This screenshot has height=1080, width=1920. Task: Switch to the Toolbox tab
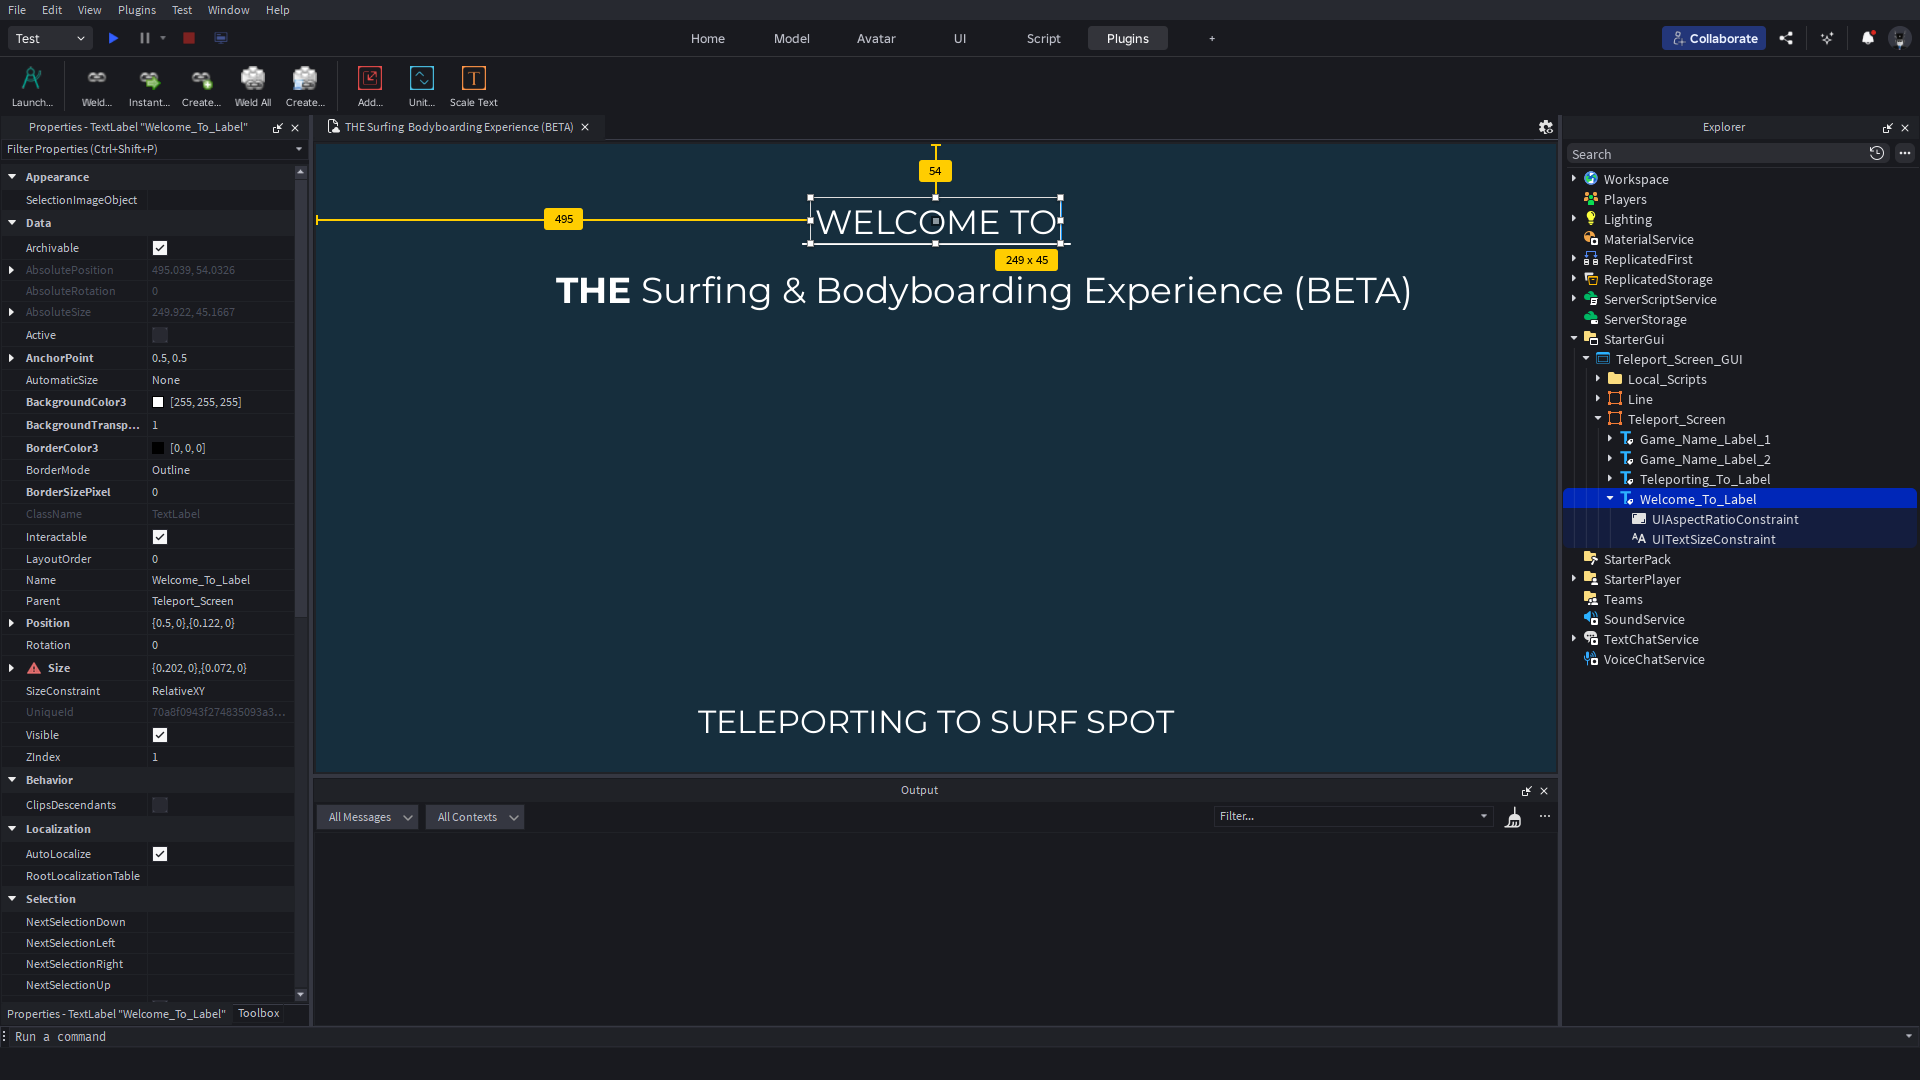pos(259,1013)
